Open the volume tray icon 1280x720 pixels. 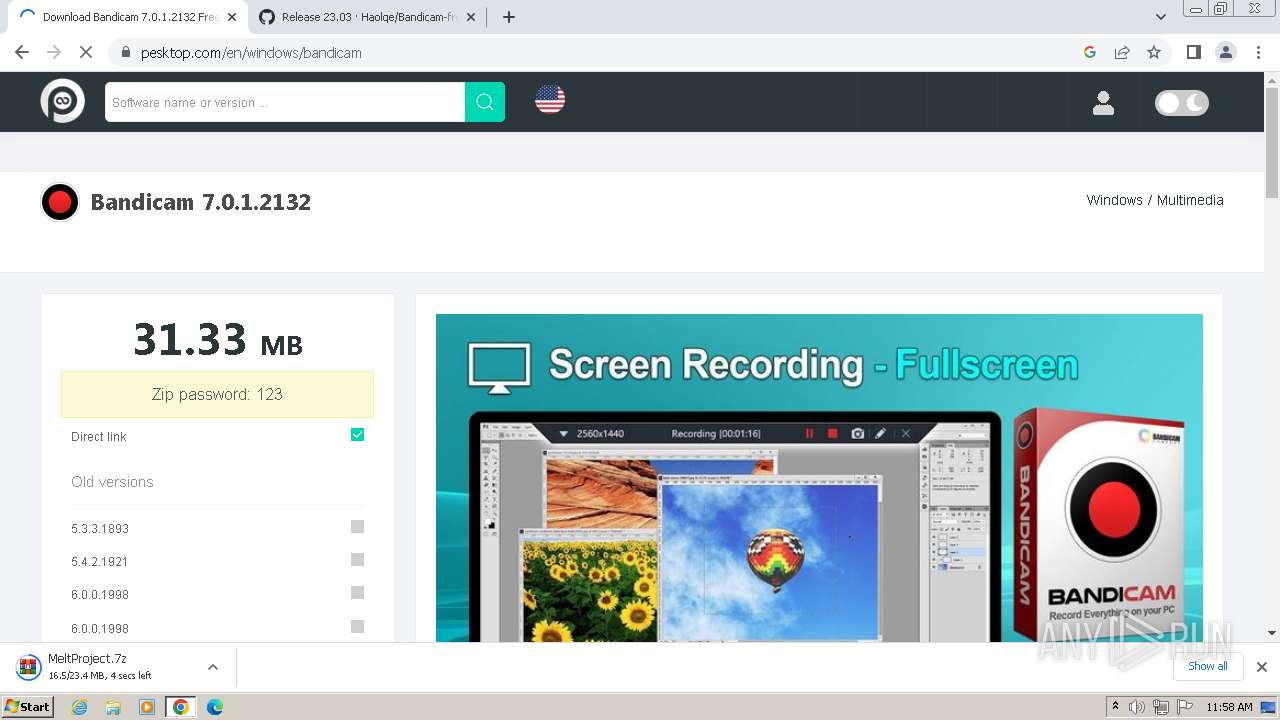[x=1137, y=707]
